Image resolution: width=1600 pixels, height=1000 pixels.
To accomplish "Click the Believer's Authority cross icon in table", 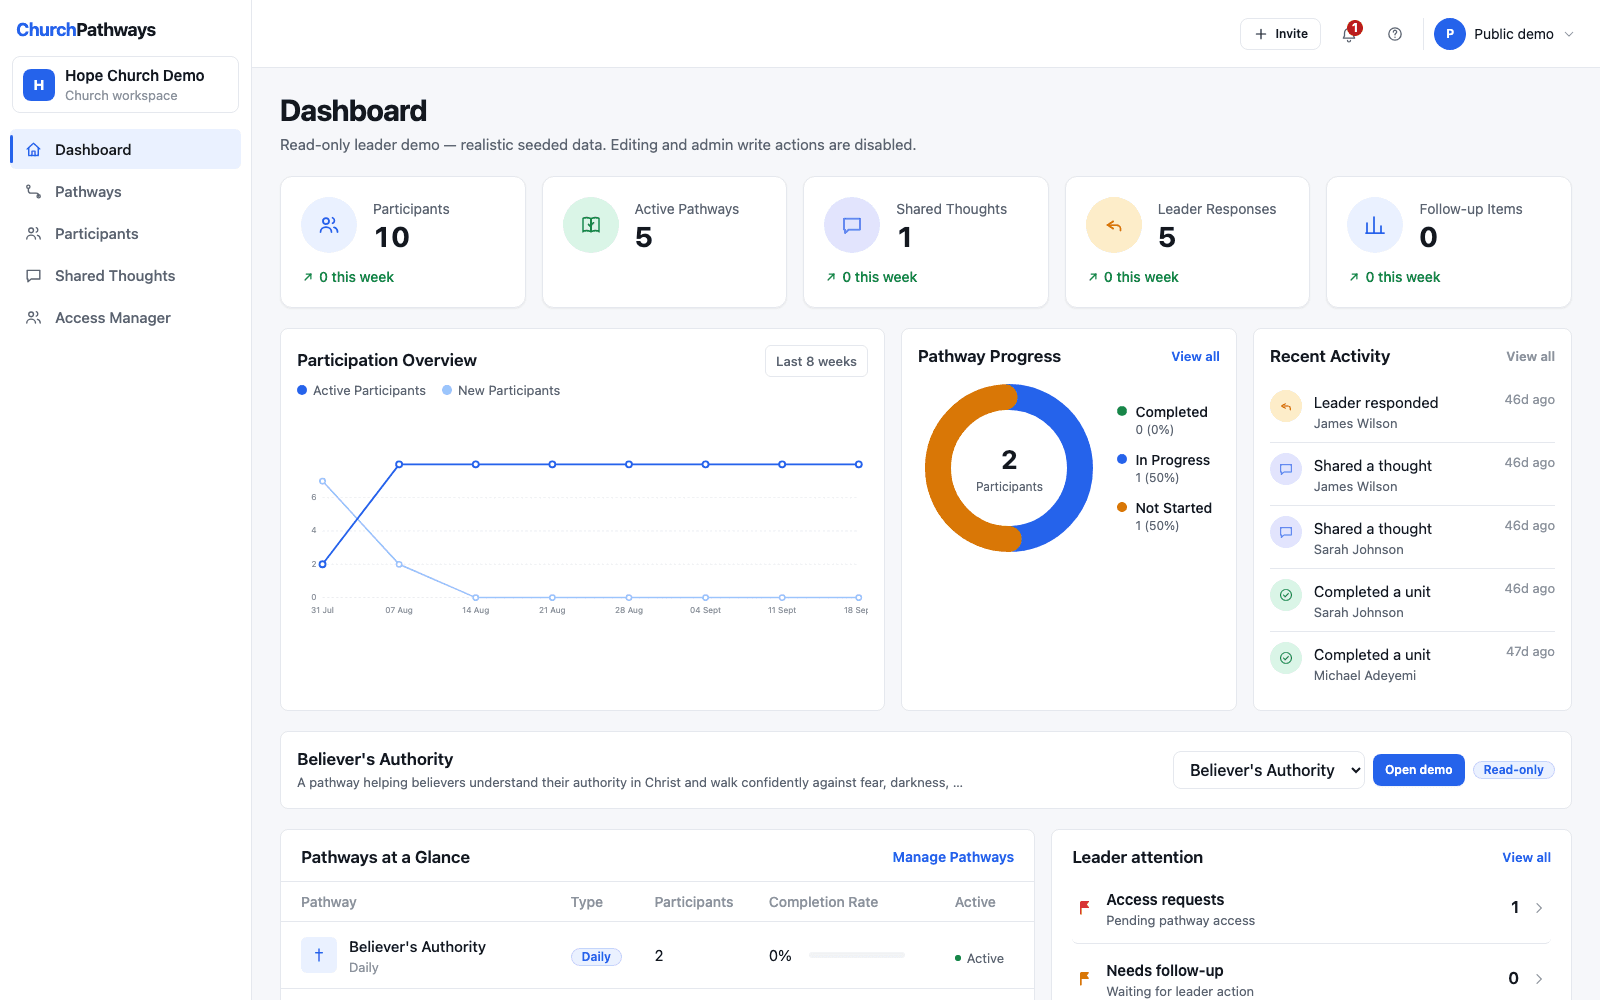I will point(319,955).
